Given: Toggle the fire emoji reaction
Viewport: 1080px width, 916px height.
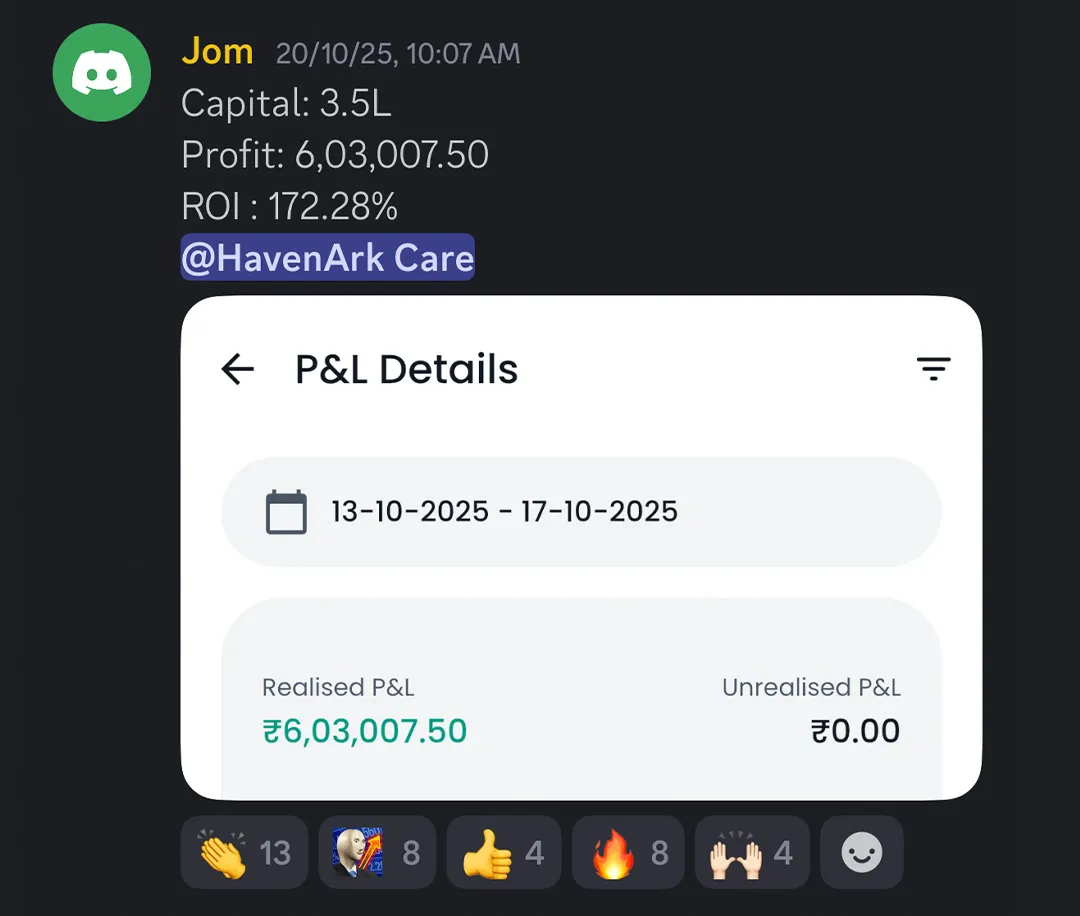Looking at the screenshot, I should click(x=628, y=853).
